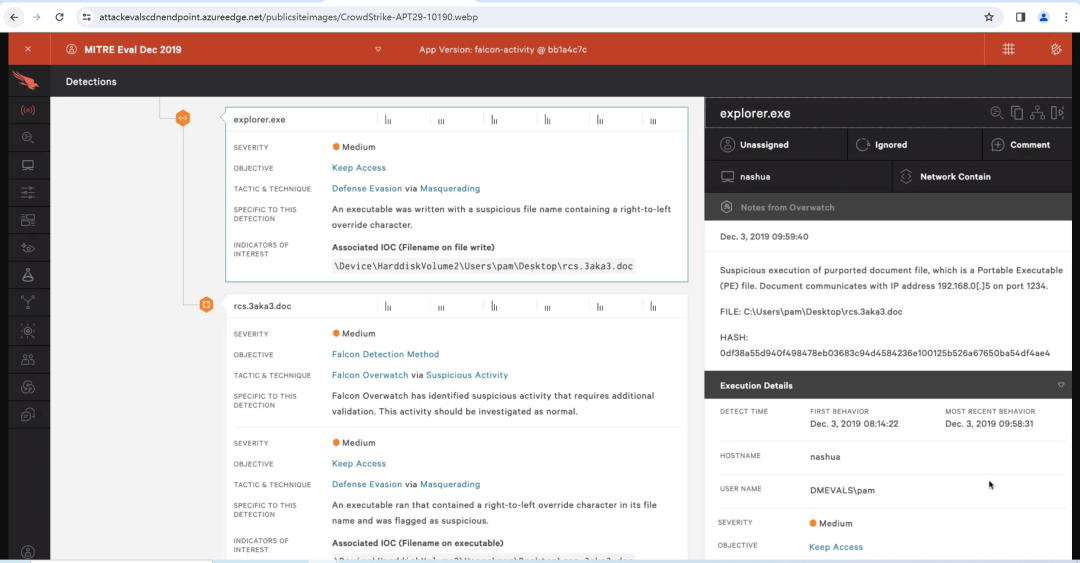Open Notes from Overwatch header
1080x563 pixels.
point(888,207)
